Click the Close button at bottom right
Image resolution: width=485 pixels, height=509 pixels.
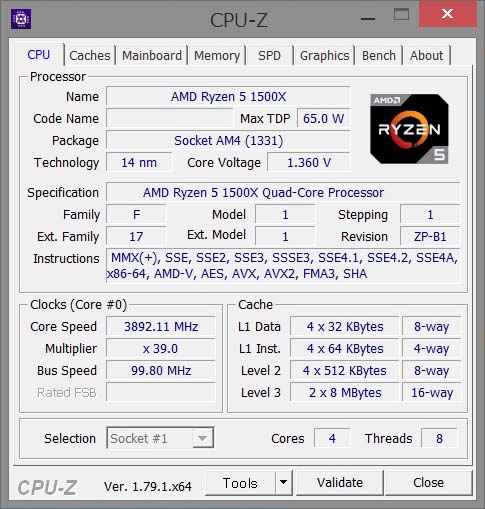coord(429,483)
